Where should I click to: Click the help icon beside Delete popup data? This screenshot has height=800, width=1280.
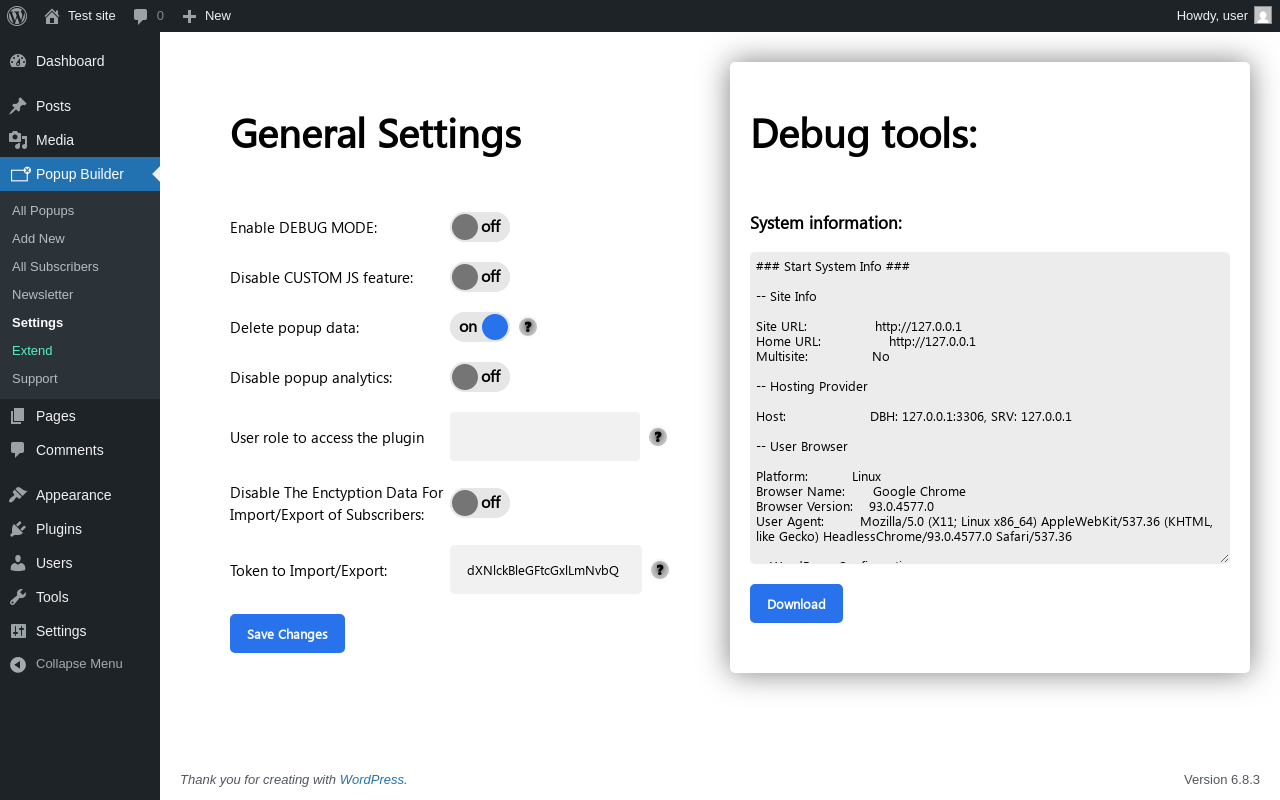528,327
